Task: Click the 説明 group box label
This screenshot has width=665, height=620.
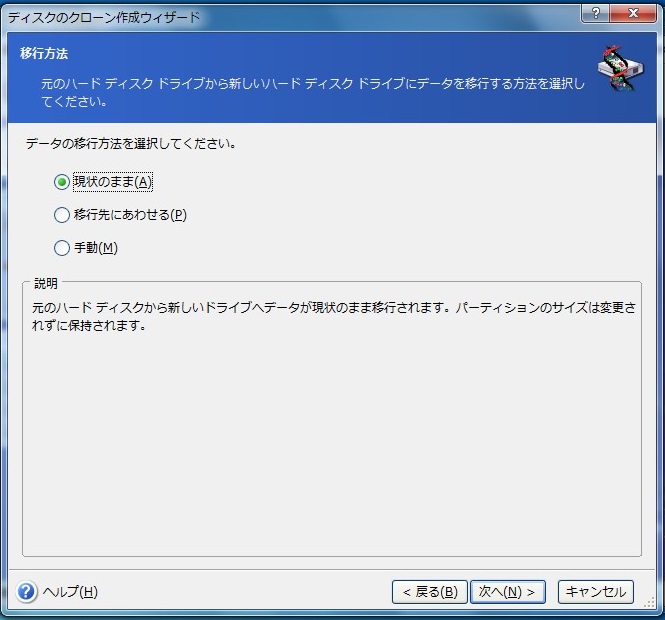Action: (x=46, y=283)
